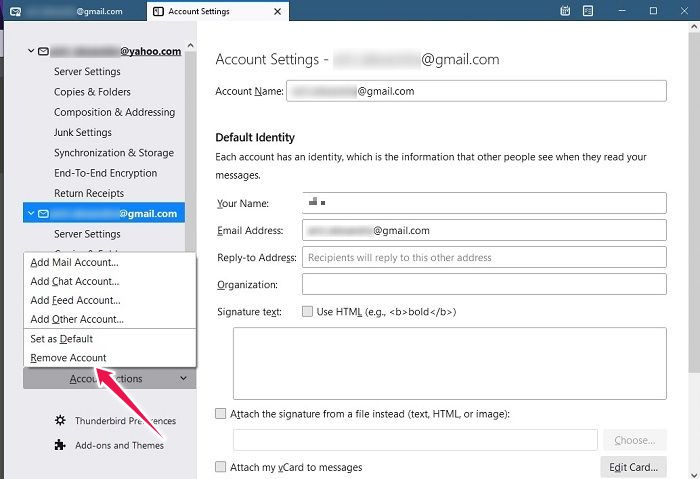Click the Default Identity heading text
This screenshot has width=700, height=479.
point(255,137)
